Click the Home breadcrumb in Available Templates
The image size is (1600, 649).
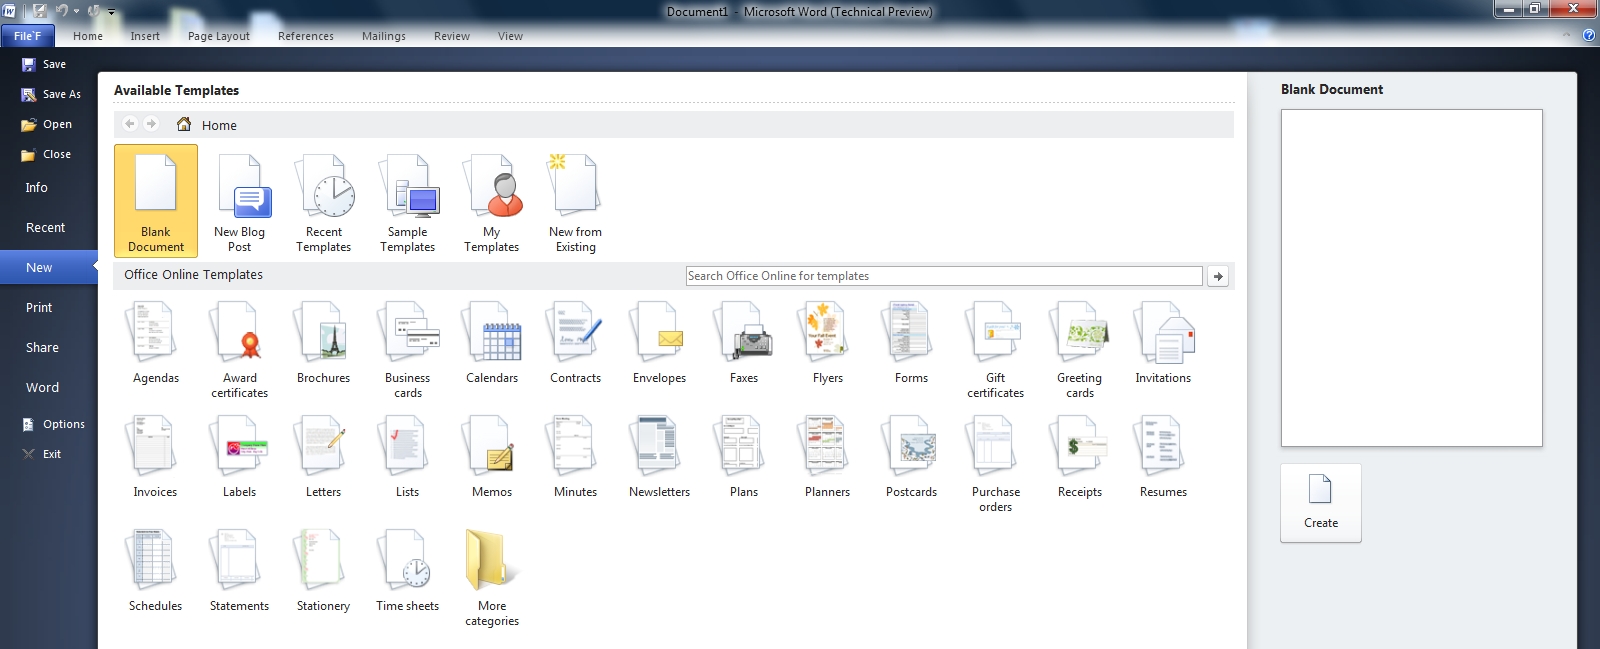tap(207, 125)
